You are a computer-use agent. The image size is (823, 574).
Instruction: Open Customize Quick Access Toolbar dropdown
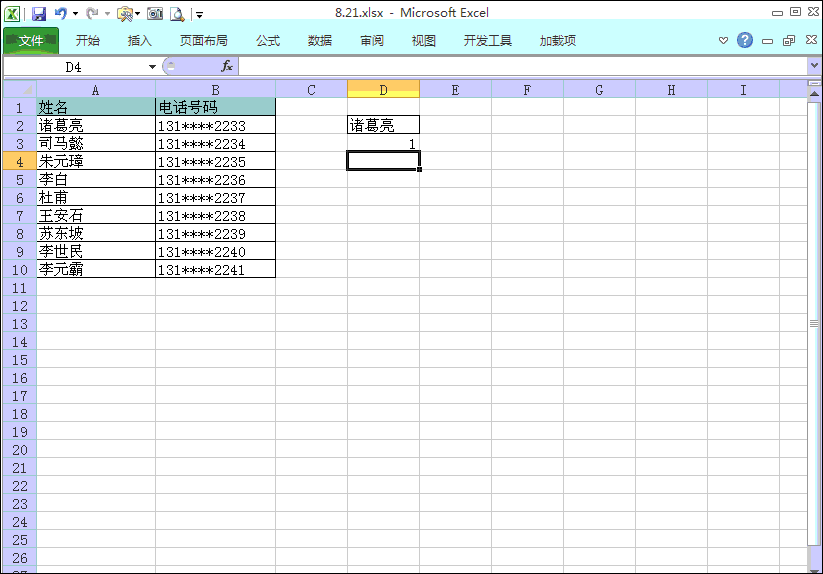pos(199,15)
